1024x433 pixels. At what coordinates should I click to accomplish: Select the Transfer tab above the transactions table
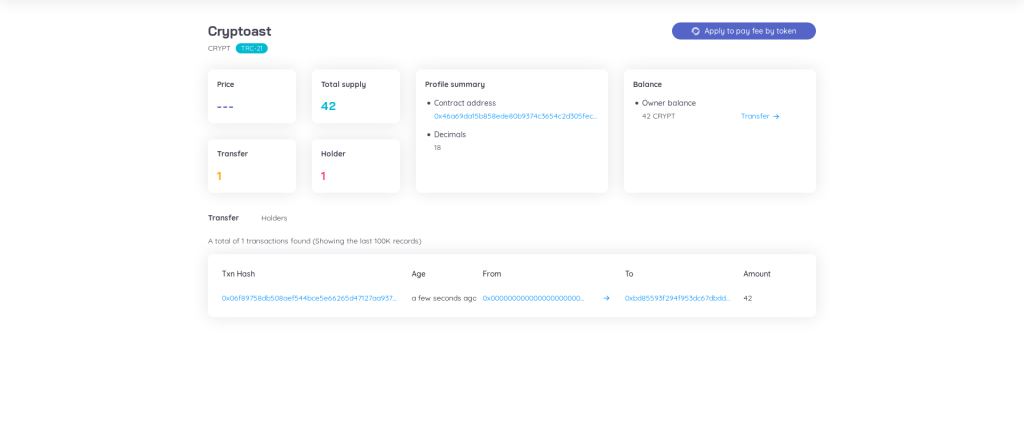point(223,218)
